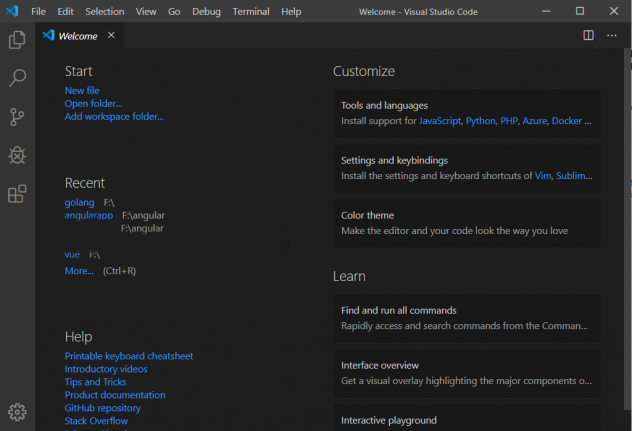Install Python support link

[x=480, y=121]
